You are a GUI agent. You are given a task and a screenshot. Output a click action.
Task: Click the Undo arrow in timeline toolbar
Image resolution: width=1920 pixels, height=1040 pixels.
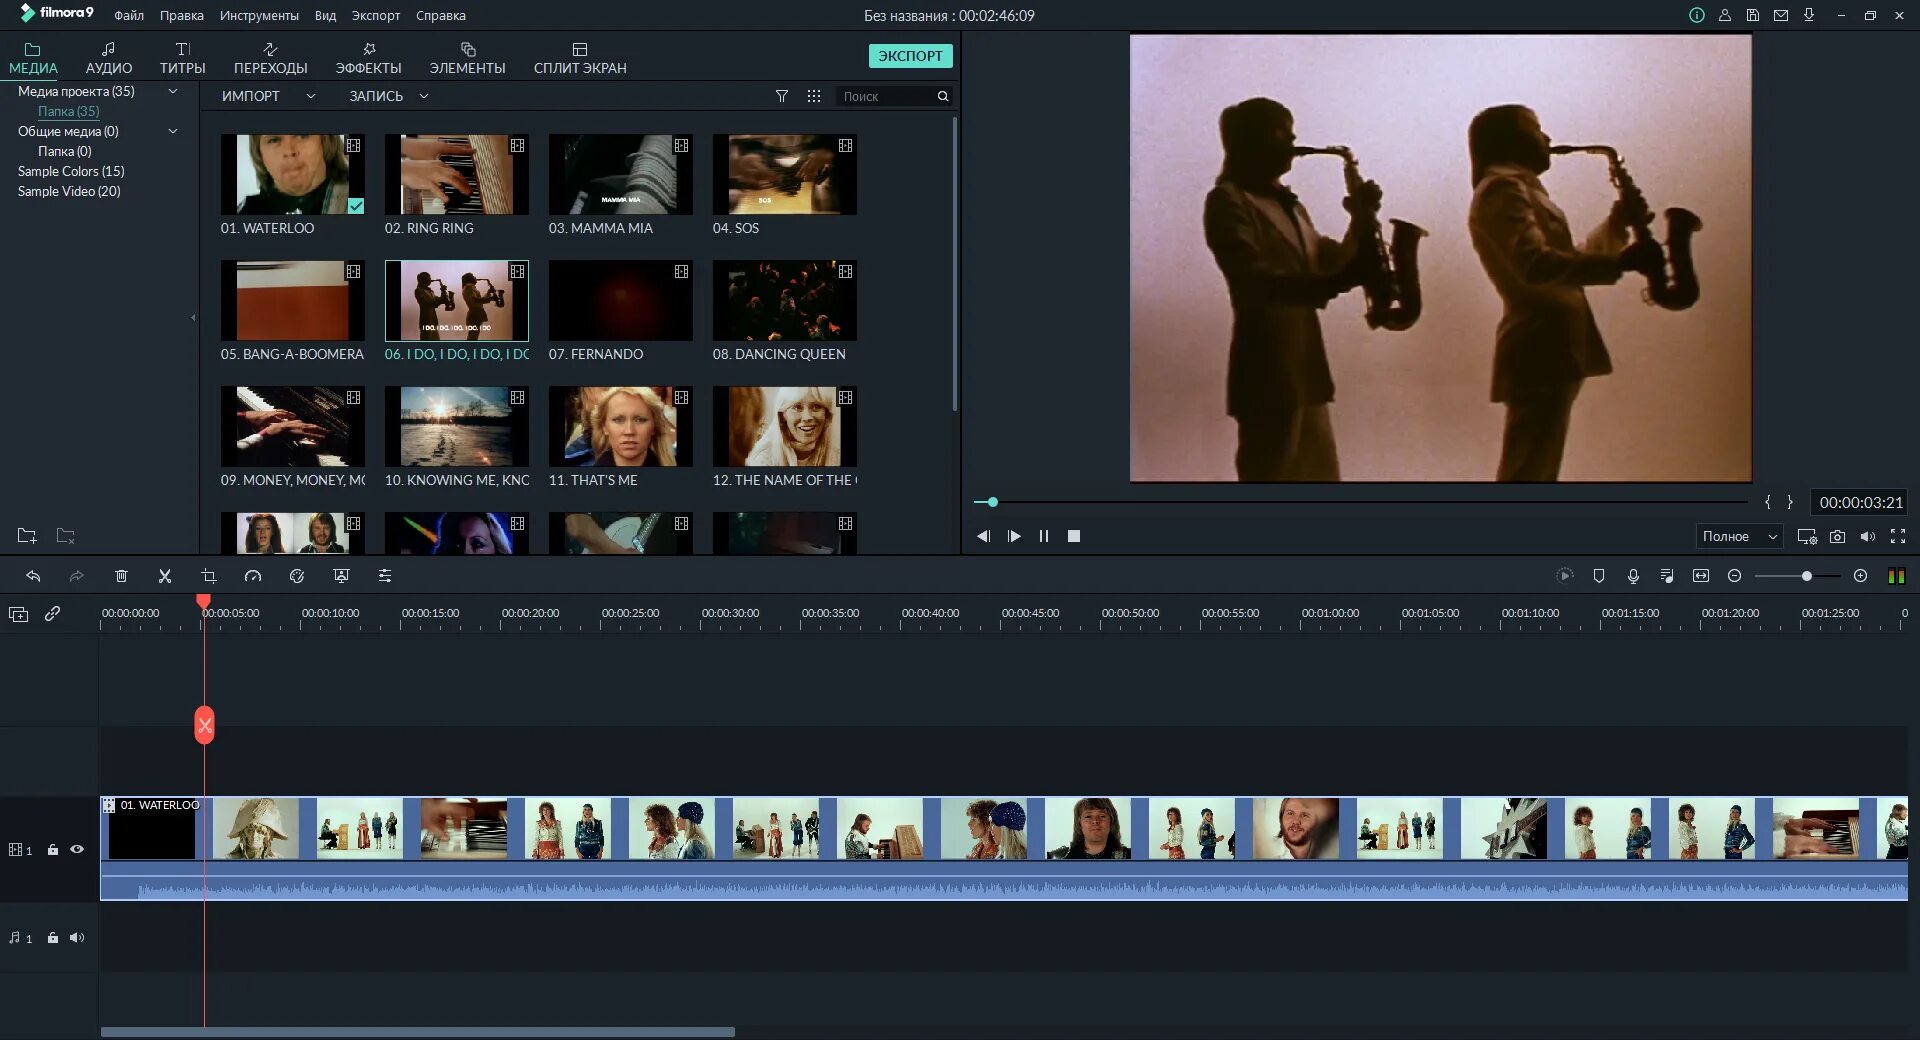(x=33, y=576)
